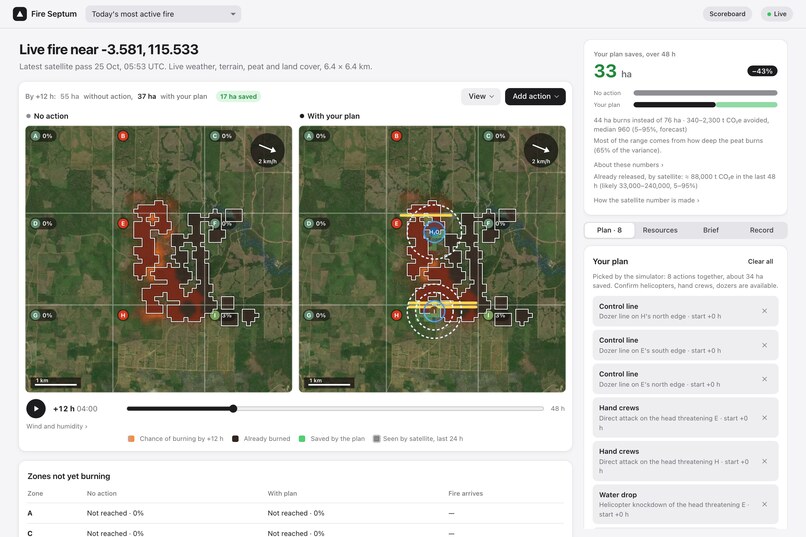Click the Saved by the plan green swatch
The image size is (806, 537).
point(302,439)
